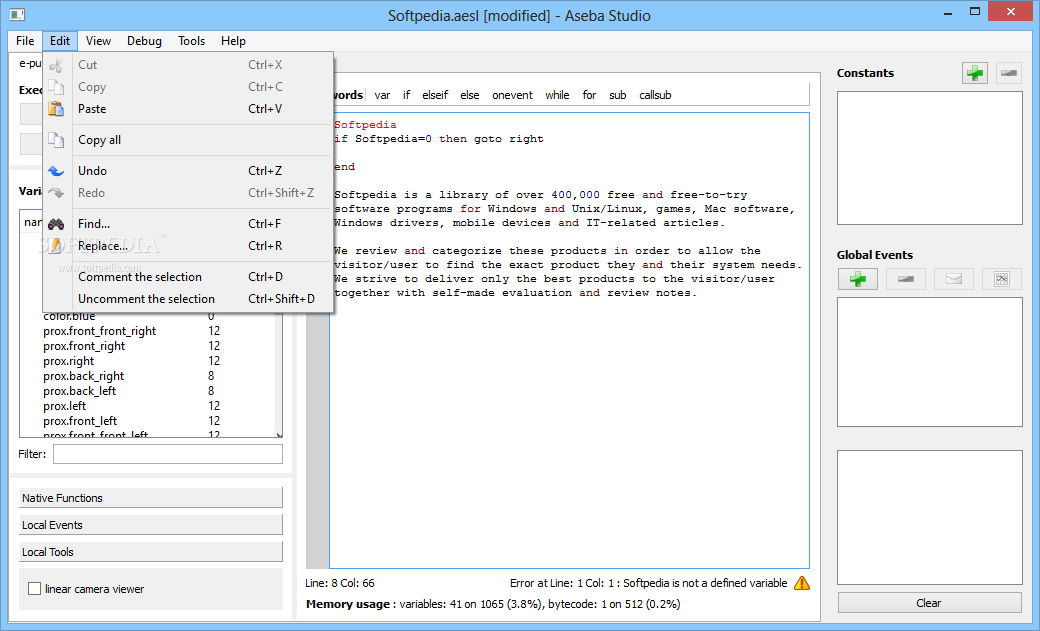The height and width of the screenshot is (631, 1040).
Task: Select Find... in the Edit menu
Action: (188, 224)
